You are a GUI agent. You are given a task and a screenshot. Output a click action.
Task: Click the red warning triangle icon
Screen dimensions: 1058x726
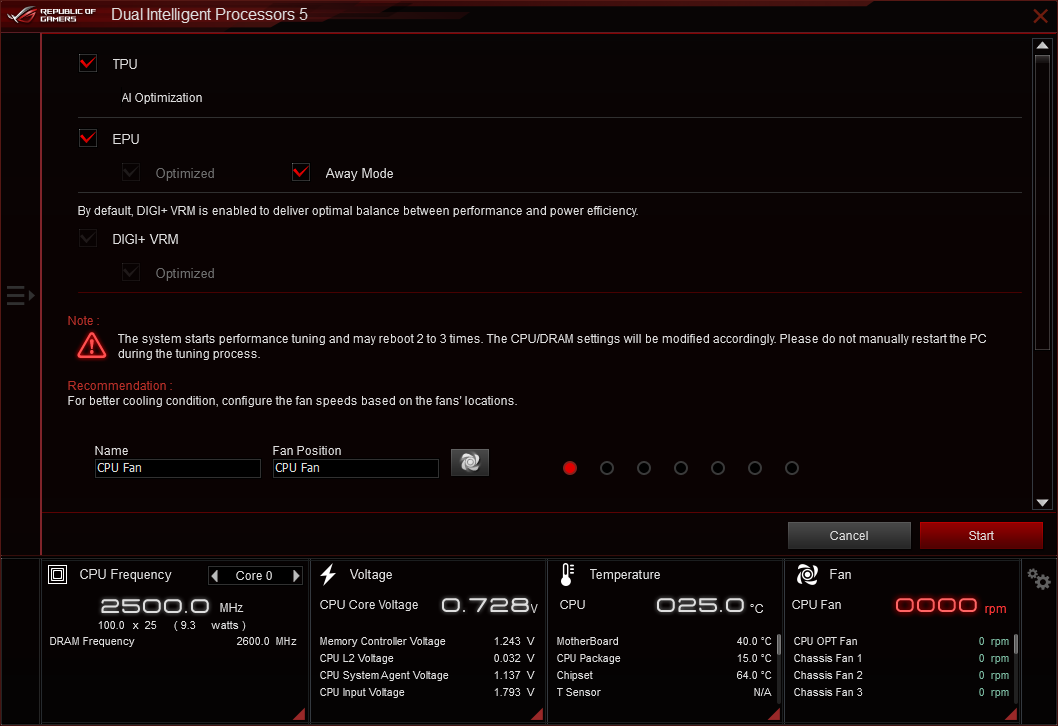pyautogui.click(x=91, y=345)
